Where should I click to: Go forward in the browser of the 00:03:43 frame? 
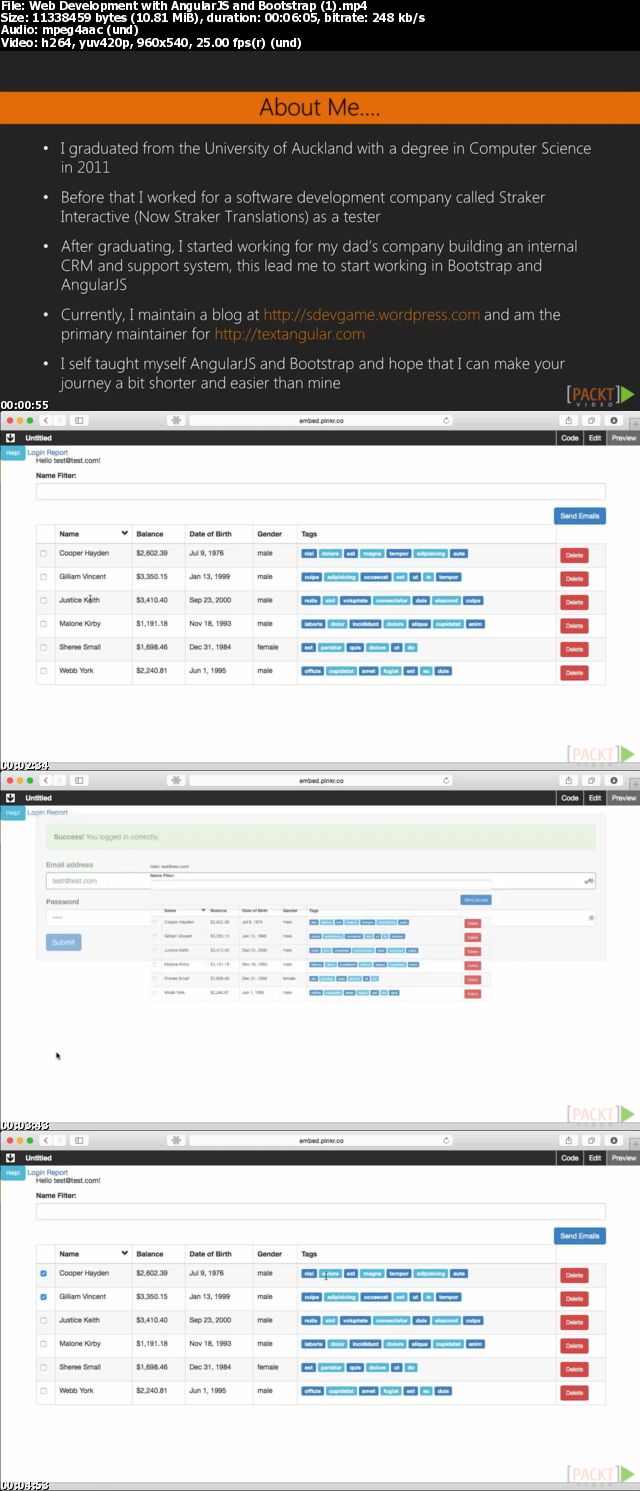(x=60, y=780)
